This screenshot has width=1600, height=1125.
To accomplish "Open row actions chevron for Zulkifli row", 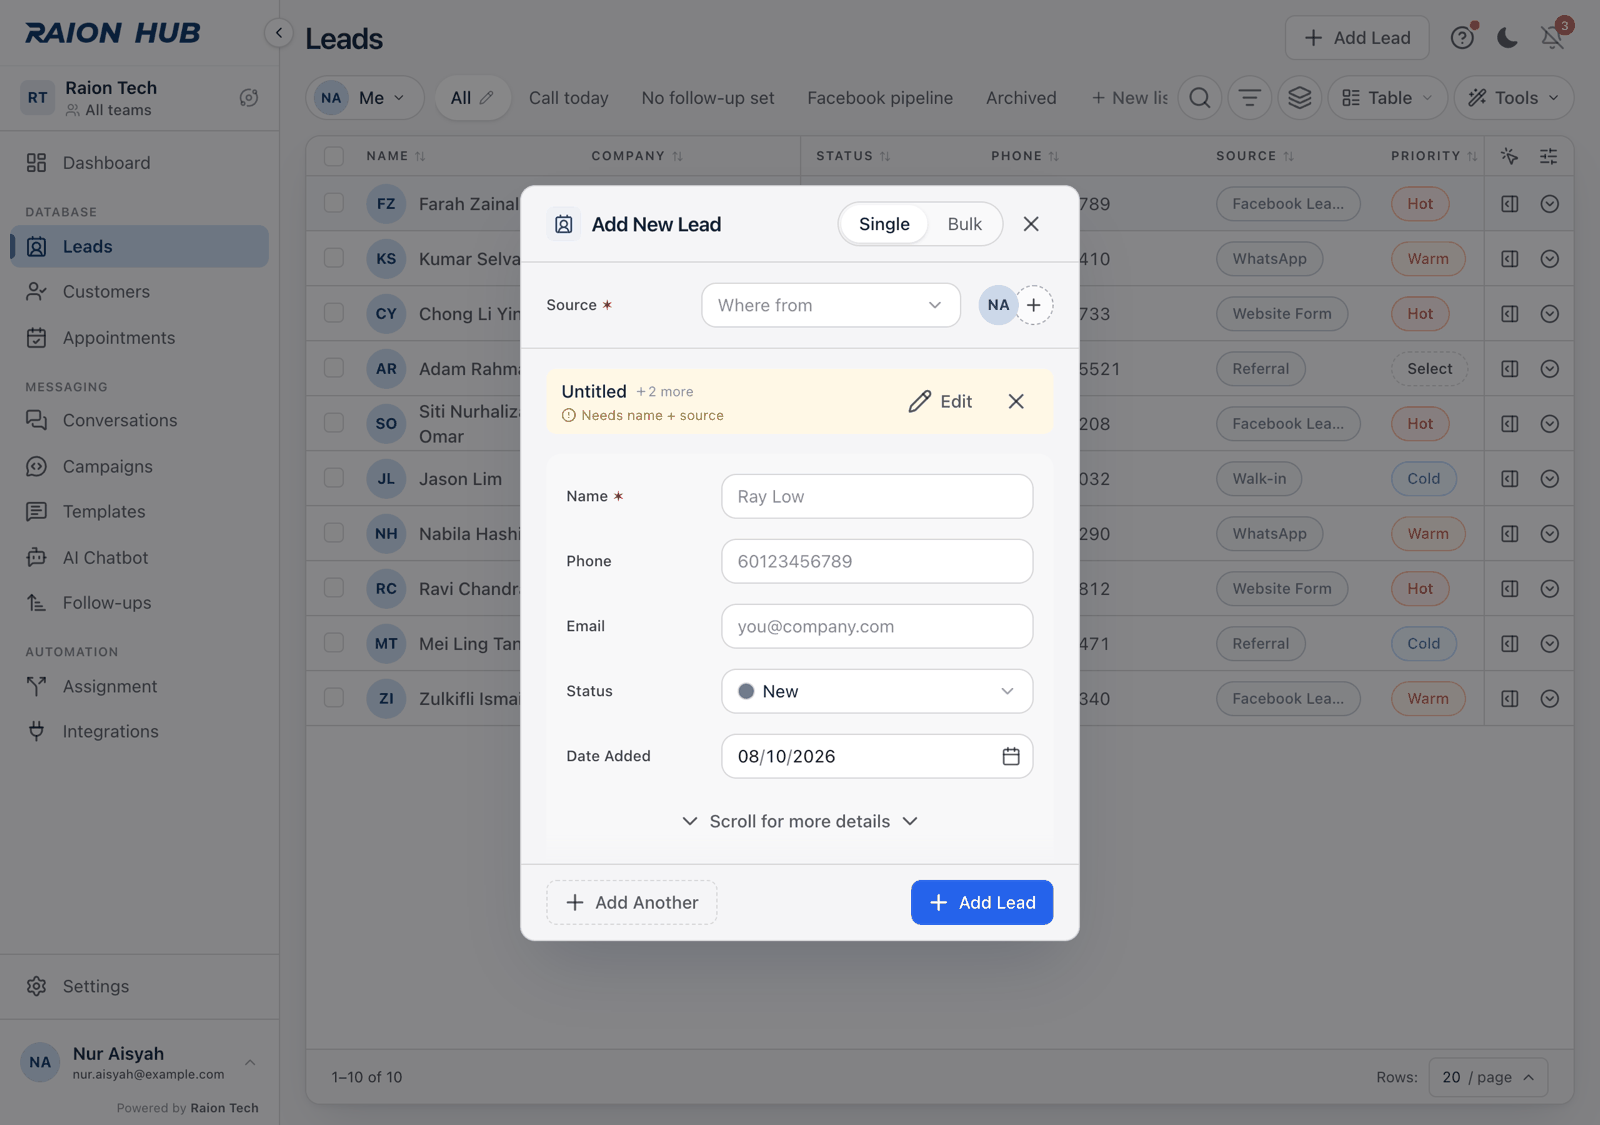I will point(1550,699).
